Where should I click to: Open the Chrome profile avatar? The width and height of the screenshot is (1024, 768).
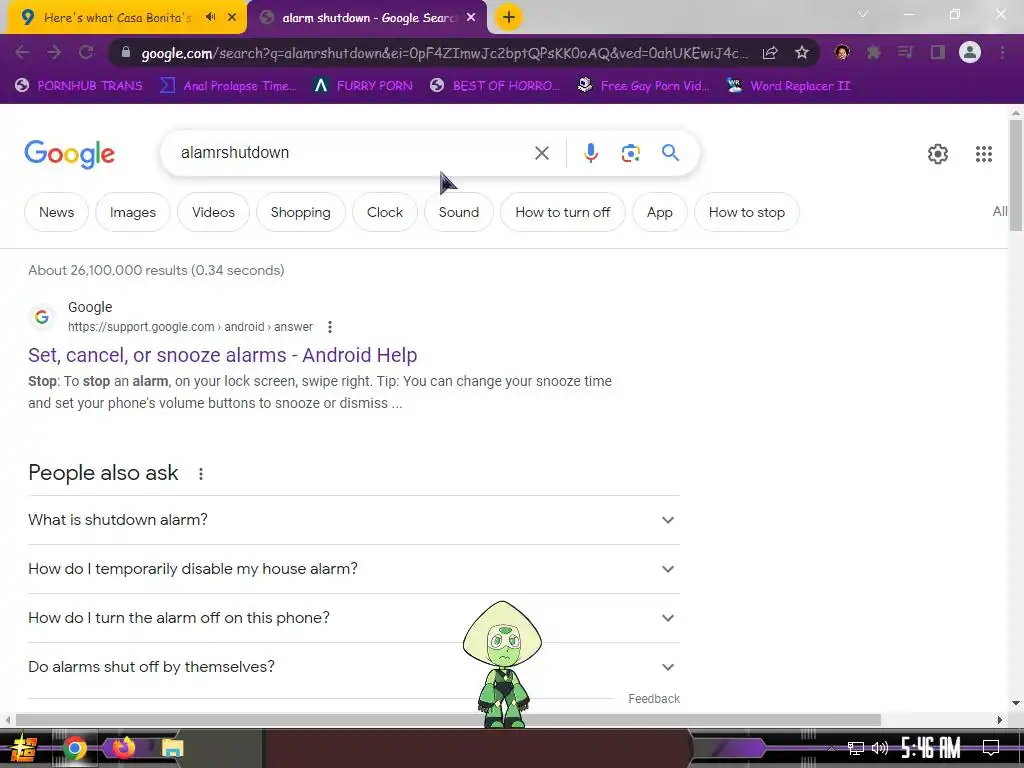pyautogui.click(x=970, y=52)
